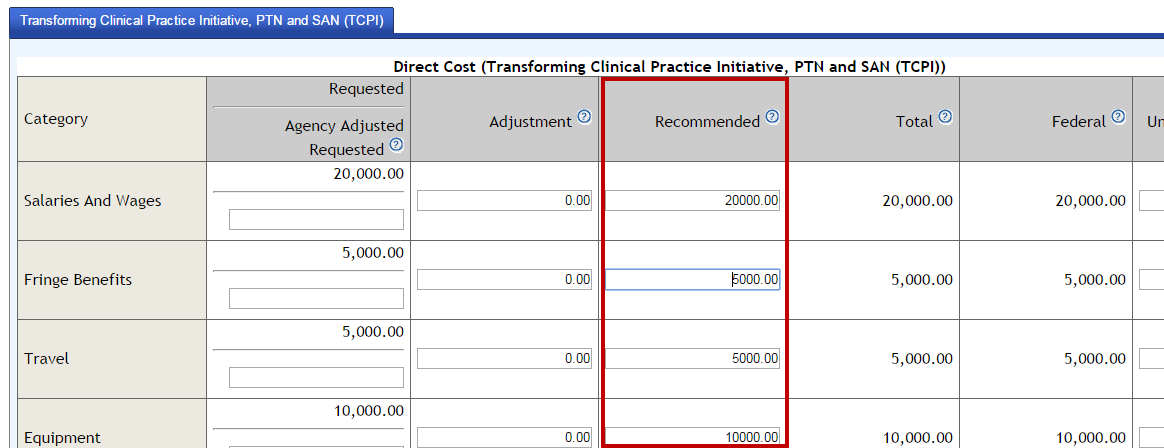Open the help icon next to Total

(945, 117)
